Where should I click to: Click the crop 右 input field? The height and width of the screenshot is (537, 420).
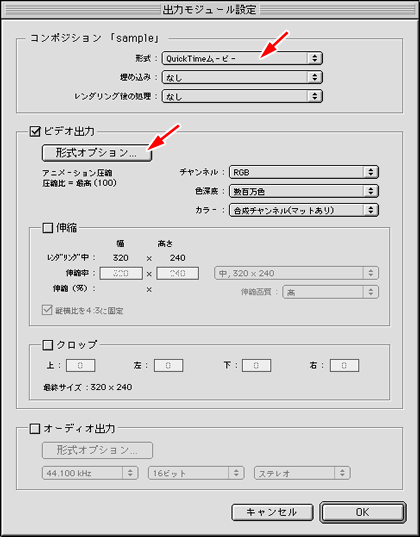tap(344, 365)
